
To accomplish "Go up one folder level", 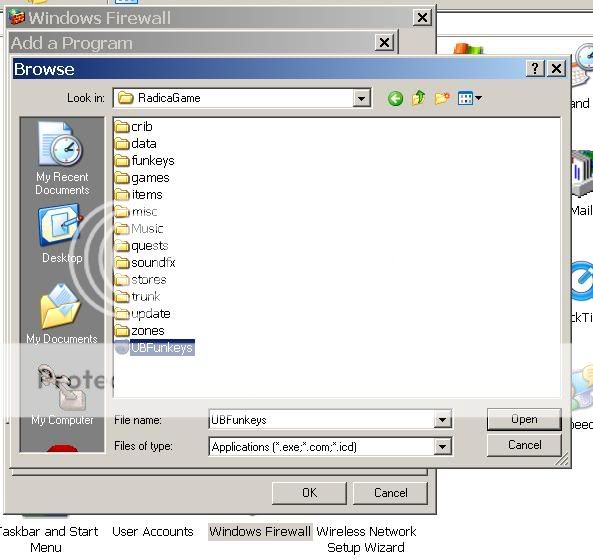I will point(419,98).
